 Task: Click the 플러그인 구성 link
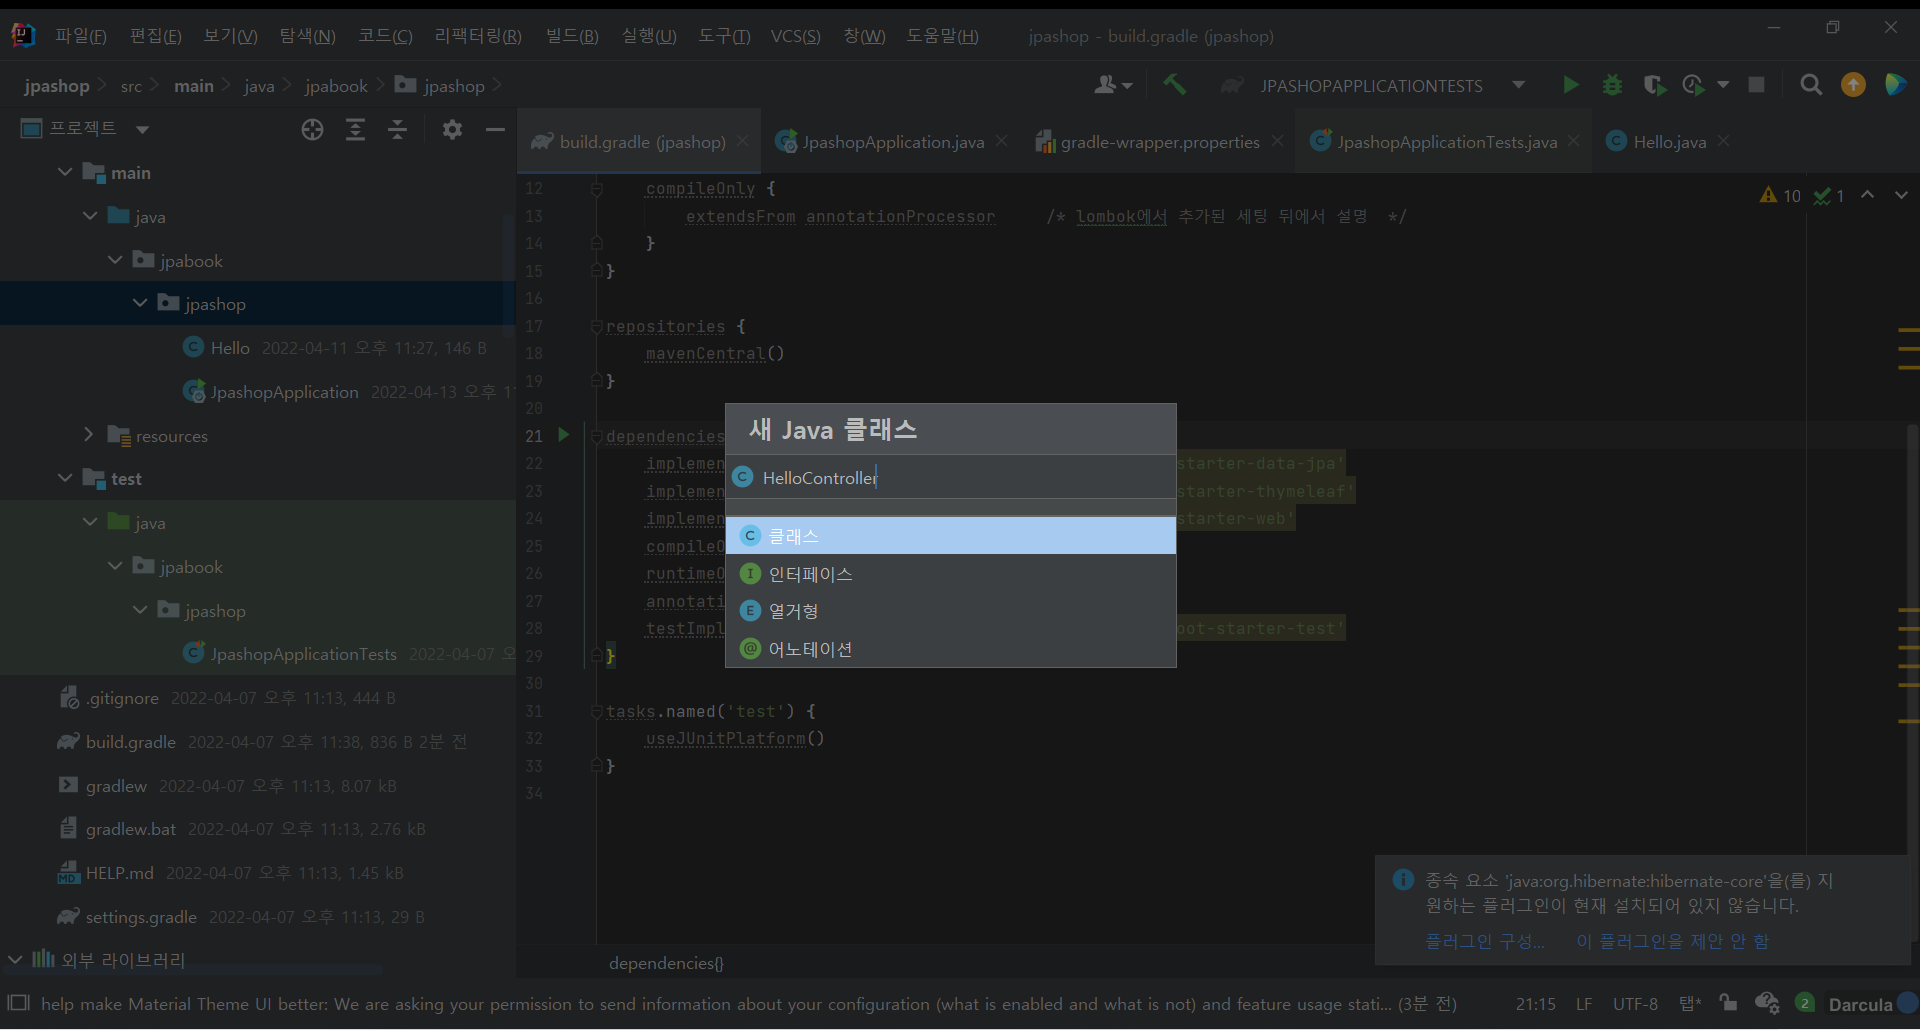tap(1485, 941)
